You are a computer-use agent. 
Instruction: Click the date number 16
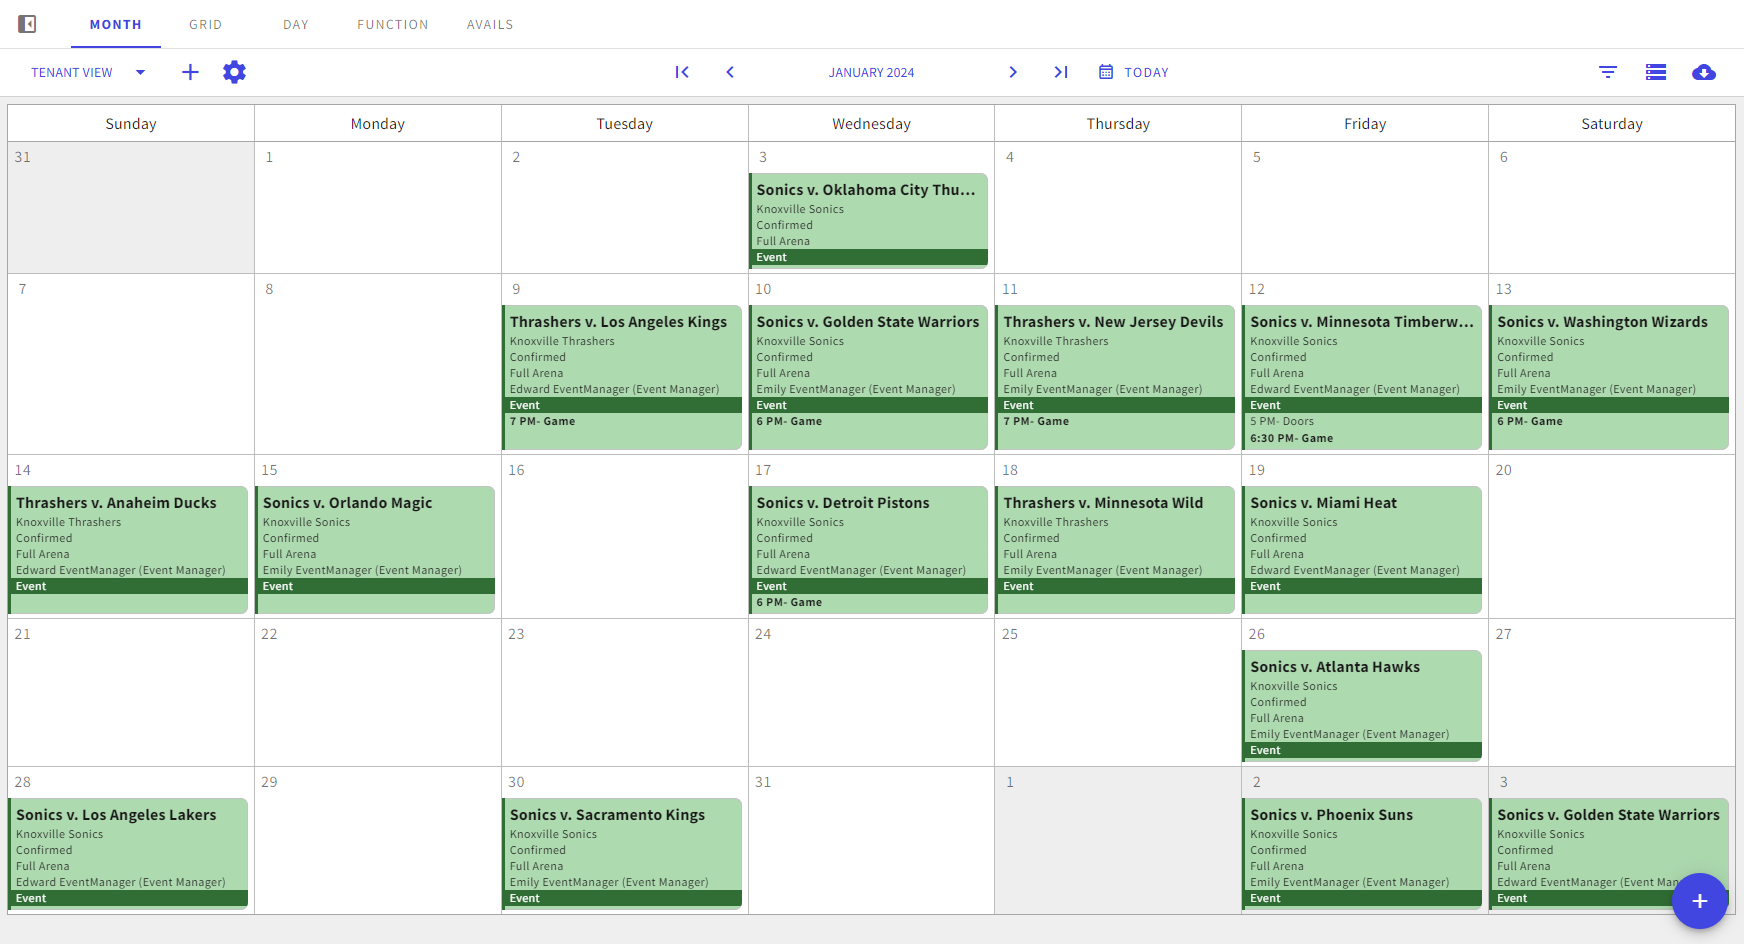[516, 470]
